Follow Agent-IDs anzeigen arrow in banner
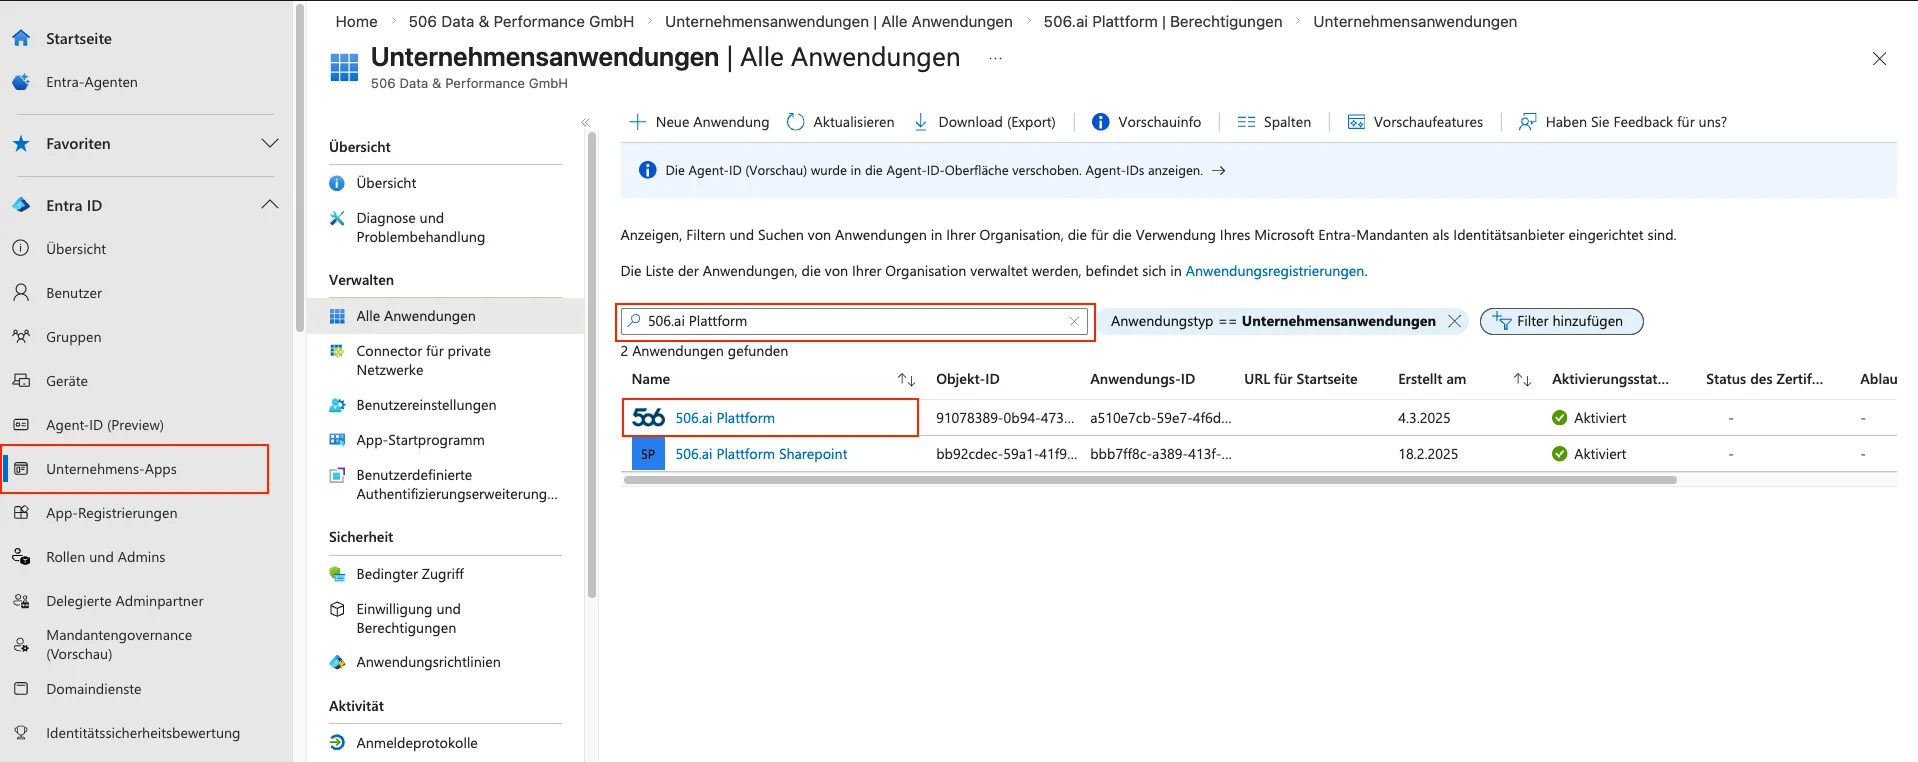The height and width of the screenshot is (762, 1918). pyautogui.click(x=1219, y=171)
